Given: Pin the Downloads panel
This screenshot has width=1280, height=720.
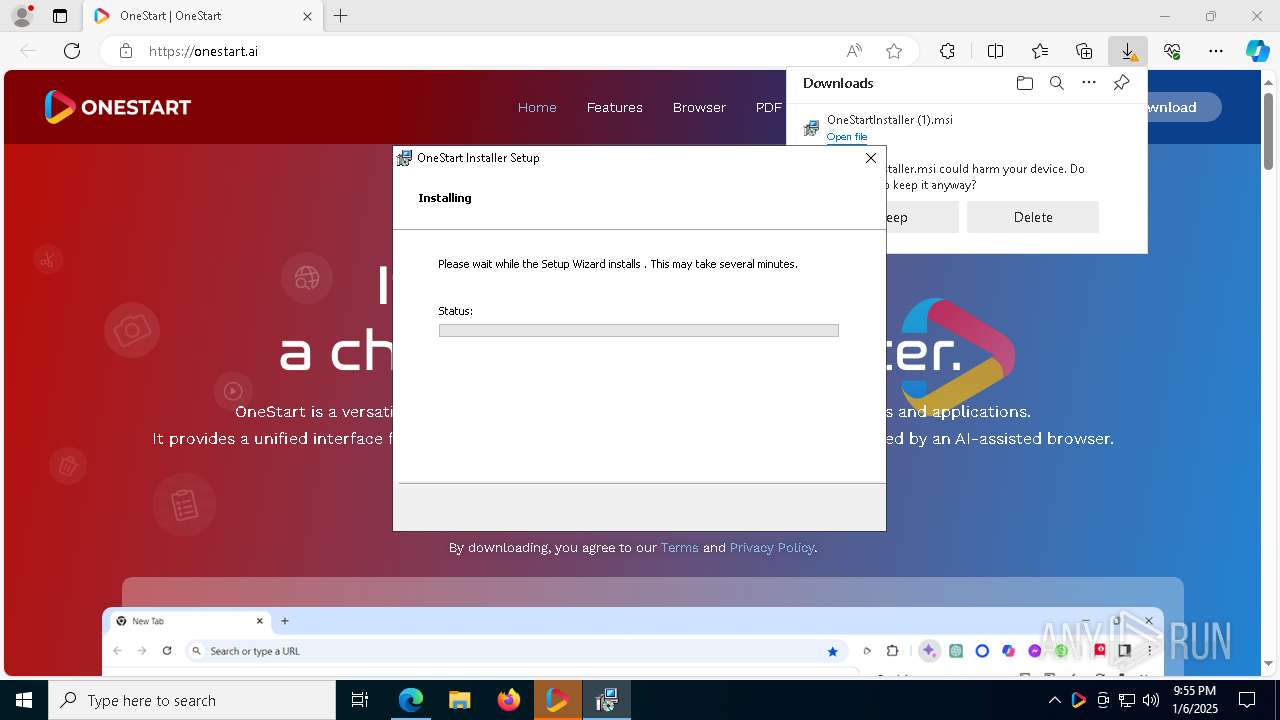Looking at the screenshot, I should click(x=1121, y=83).
